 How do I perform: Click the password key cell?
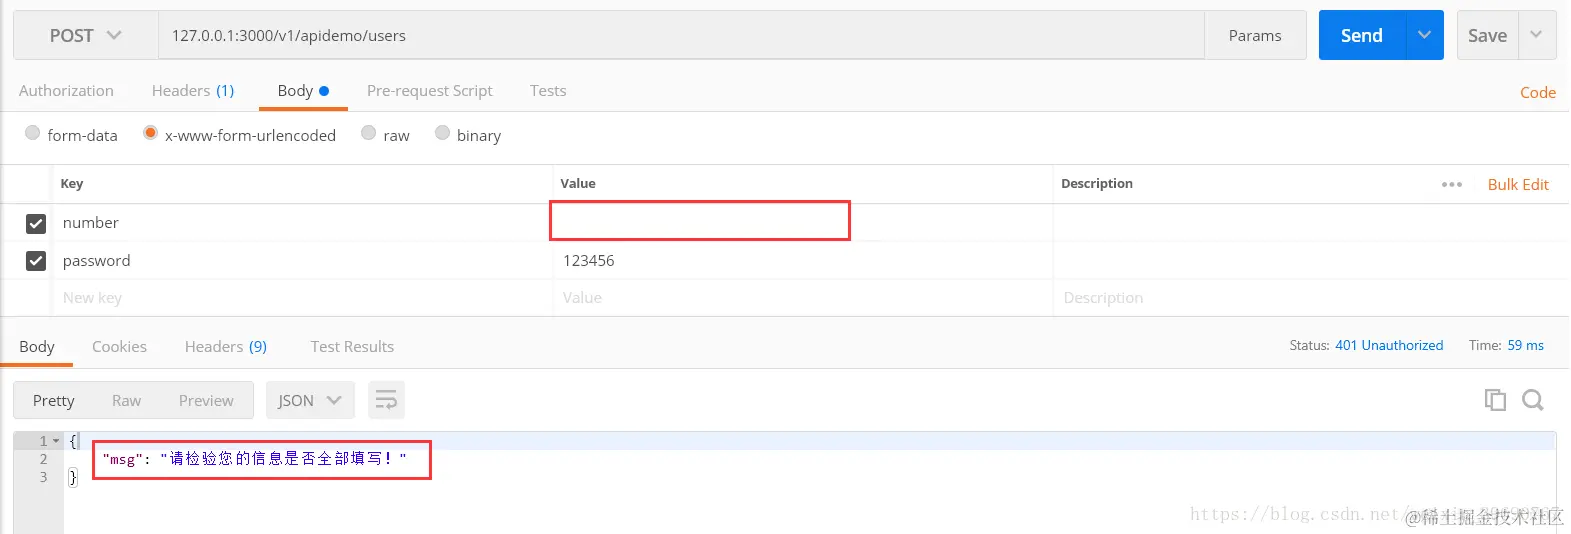coord(302,260)
